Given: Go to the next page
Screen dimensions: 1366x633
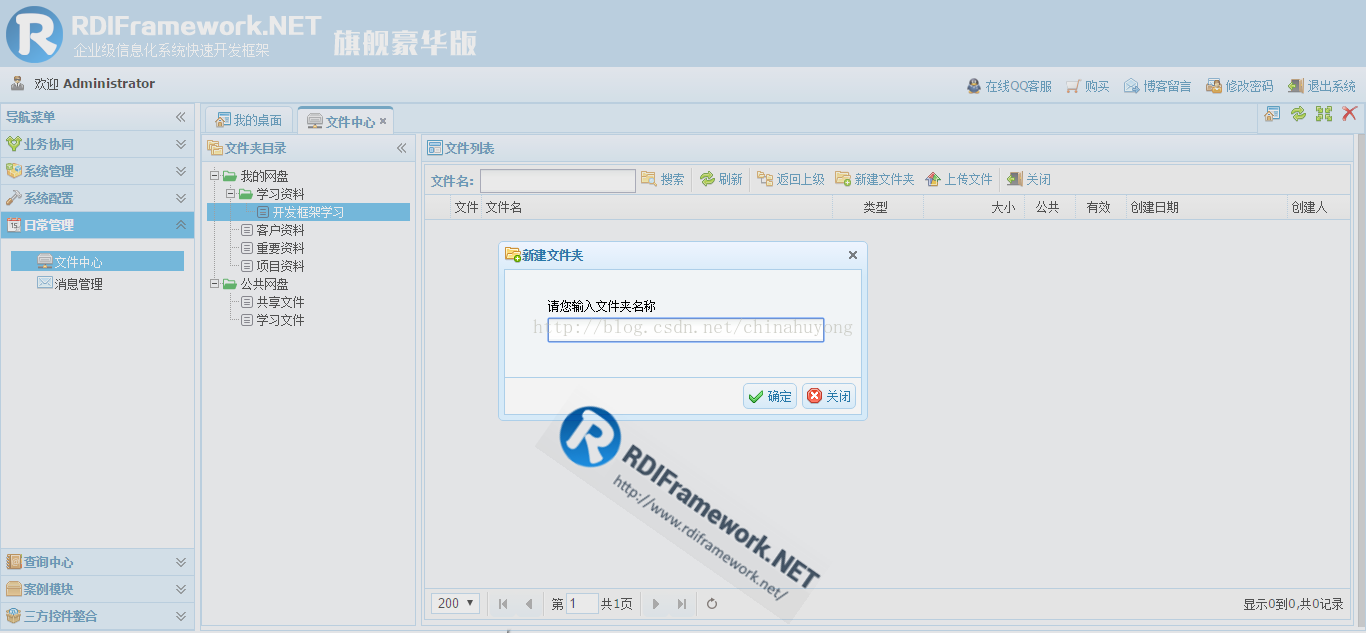Looking at the screenshot, I should [656, 604].
